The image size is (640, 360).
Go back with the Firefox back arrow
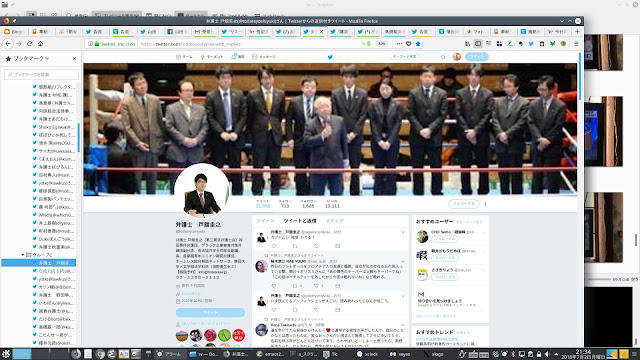tap(8, 44)
